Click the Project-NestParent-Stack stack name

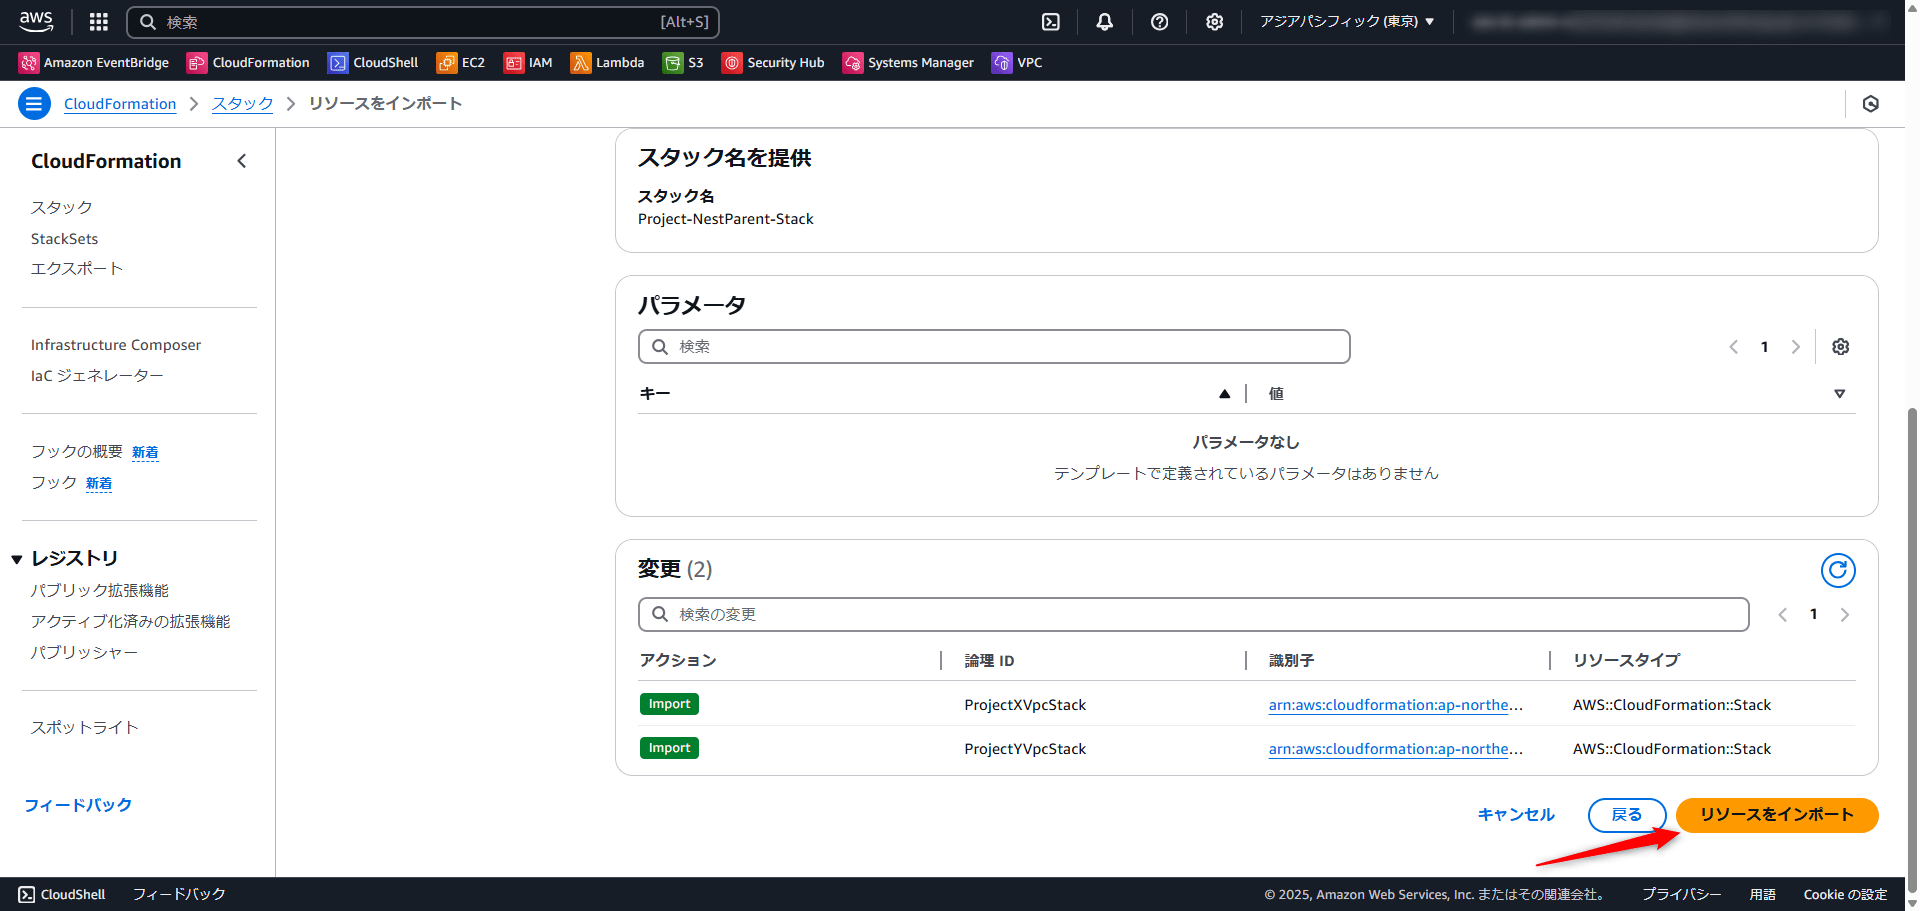pos(725,218)
